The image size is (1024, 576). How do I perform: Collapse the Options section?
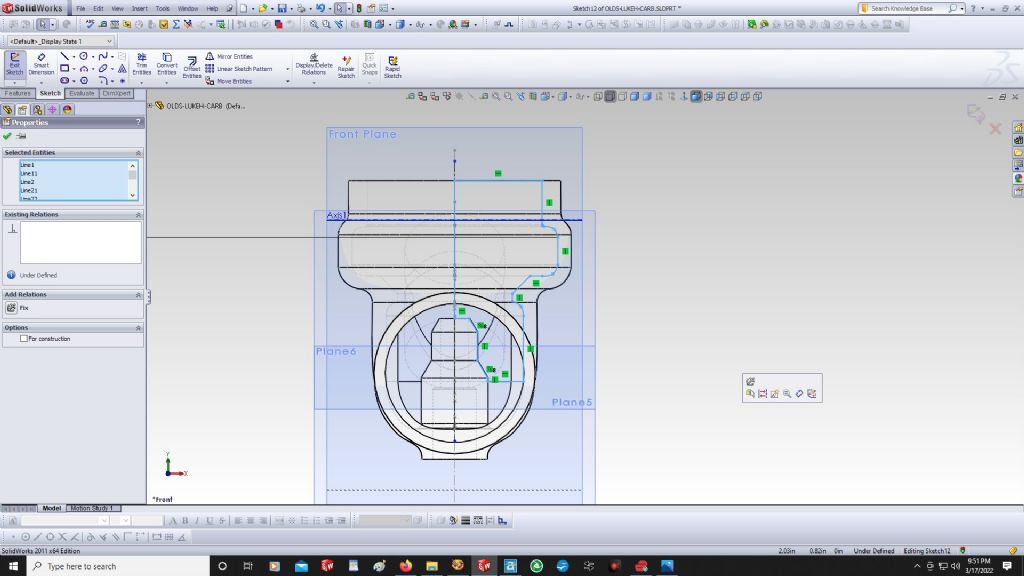(x=138, y=327)
